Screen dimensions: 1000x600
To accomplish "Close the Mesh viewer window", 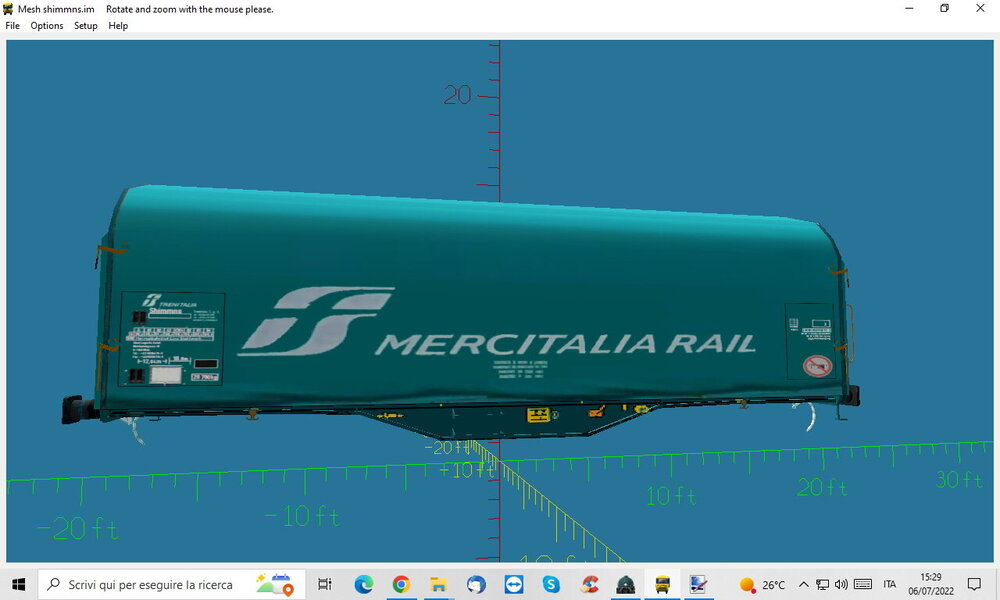I will coord(980,8).
